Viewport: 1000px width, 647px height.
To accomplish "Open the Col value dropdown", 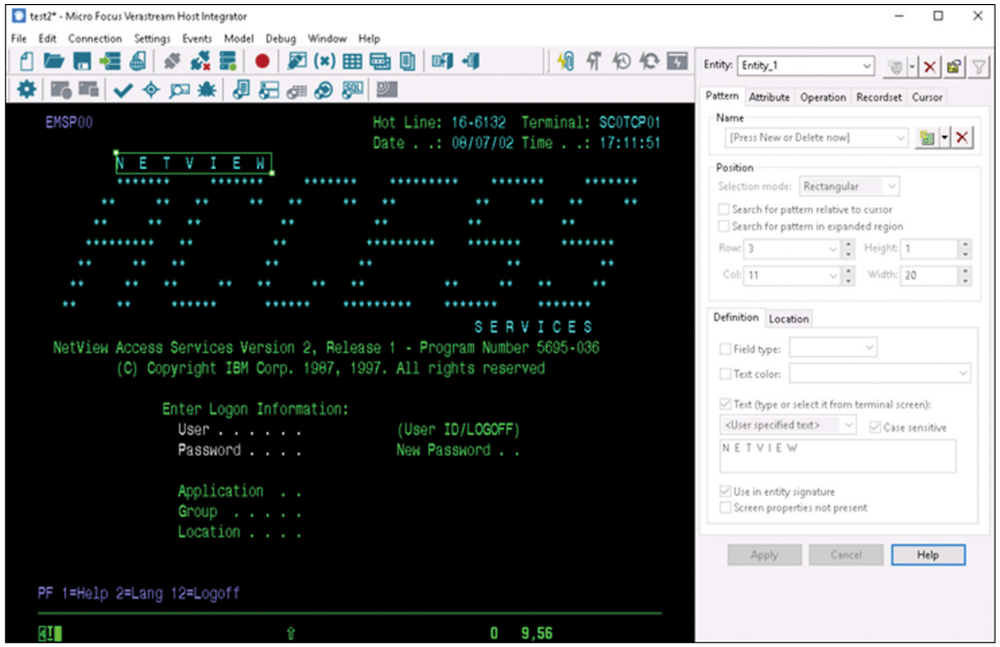I will [833, 276].
